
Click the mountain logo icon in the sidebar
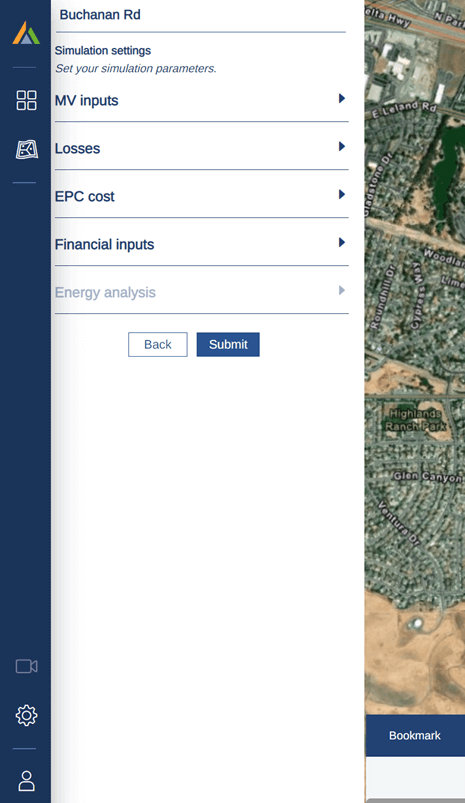coord(26,33)
